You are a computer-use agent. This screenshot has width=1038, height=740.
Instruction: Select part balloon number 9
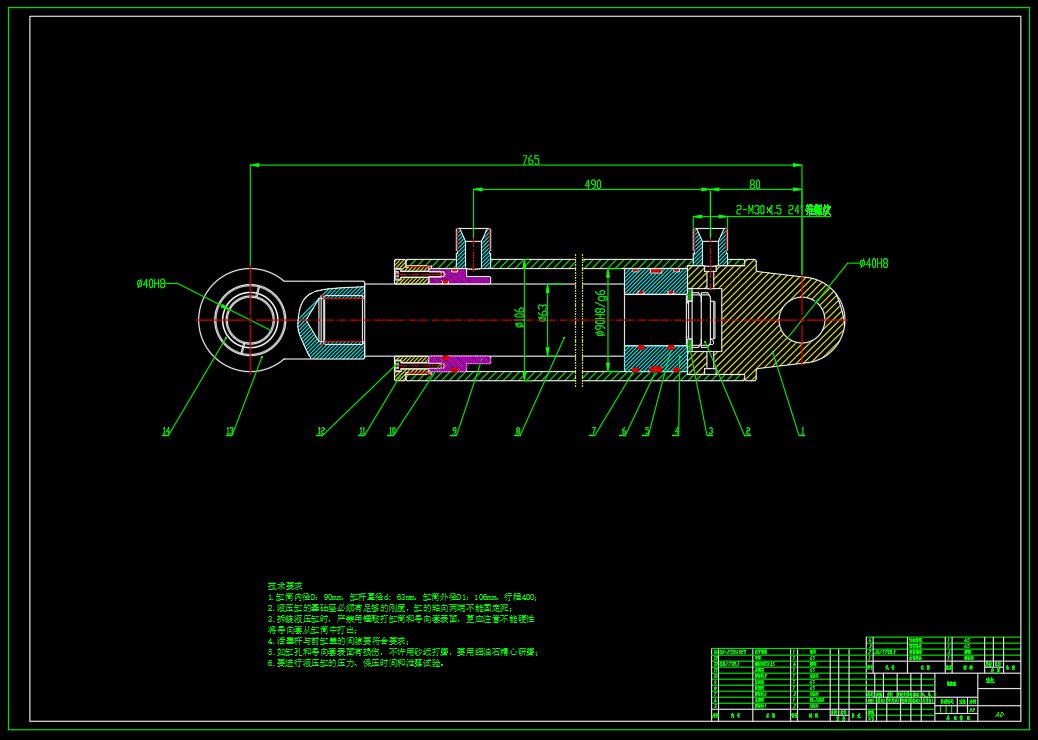coord(454,432)
